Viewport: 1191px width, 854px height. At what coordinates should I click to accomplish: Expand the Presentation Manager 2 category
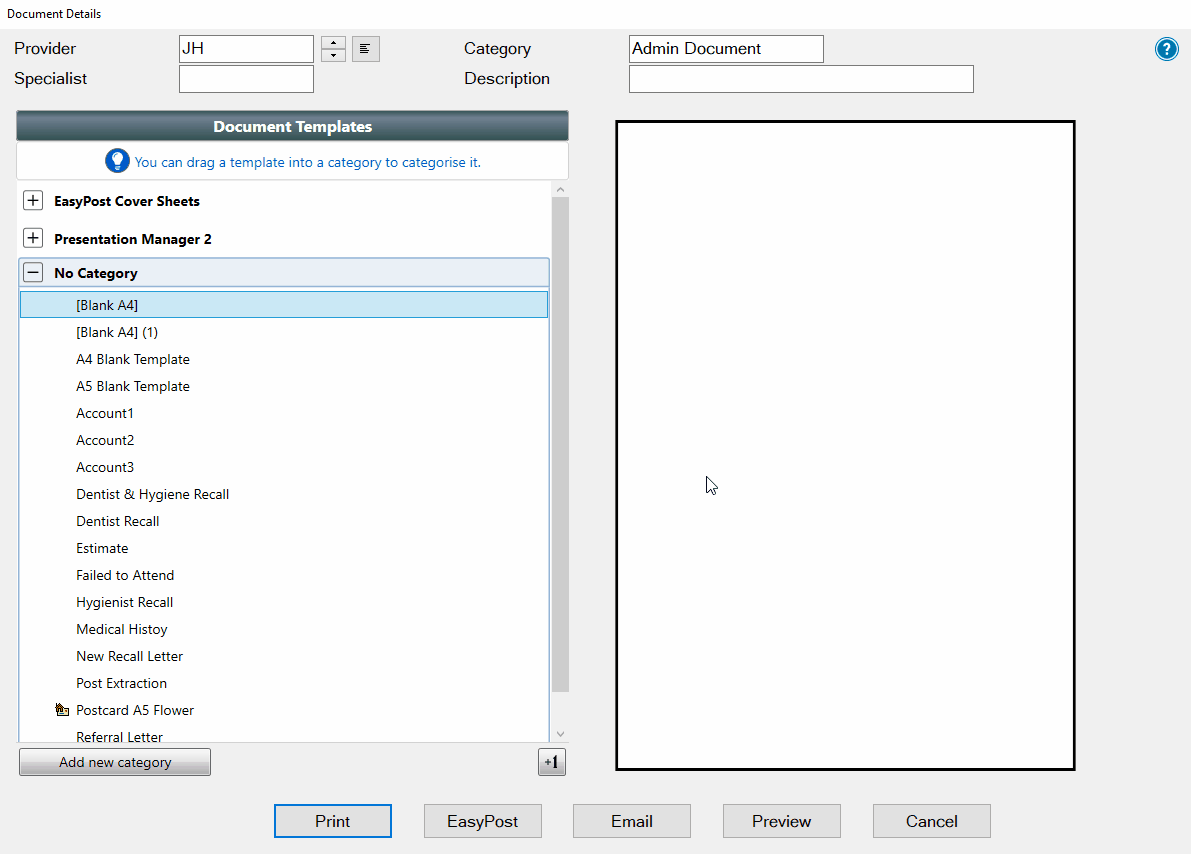point(32,238)
